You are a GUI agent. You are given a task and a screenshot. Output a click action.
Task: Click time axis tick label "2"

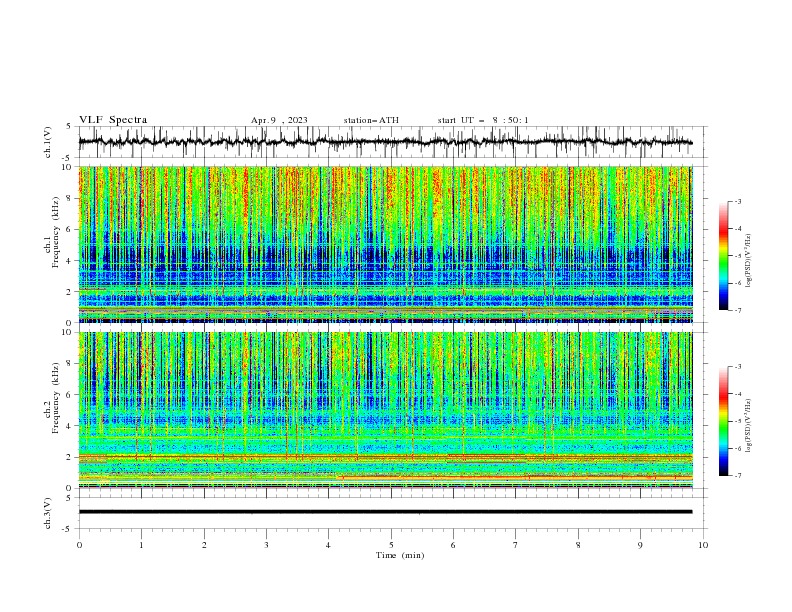click(204, 545)
